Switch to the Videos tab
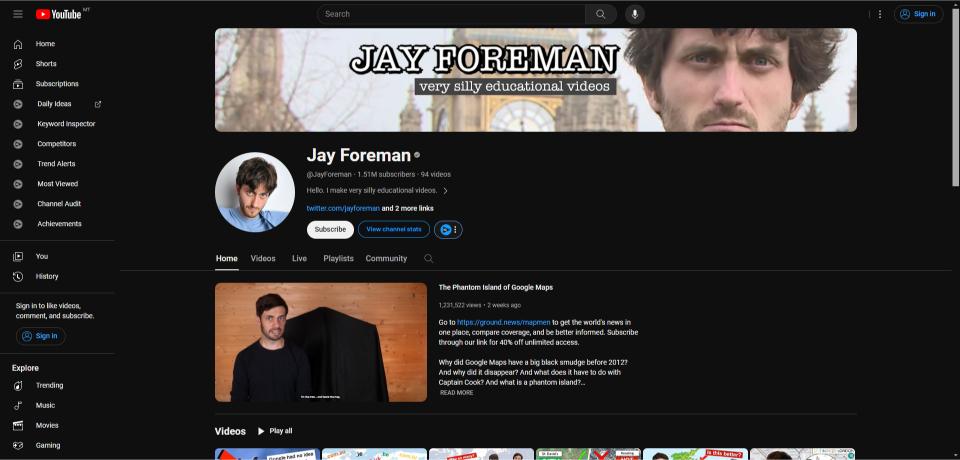 tap(263, 258)
